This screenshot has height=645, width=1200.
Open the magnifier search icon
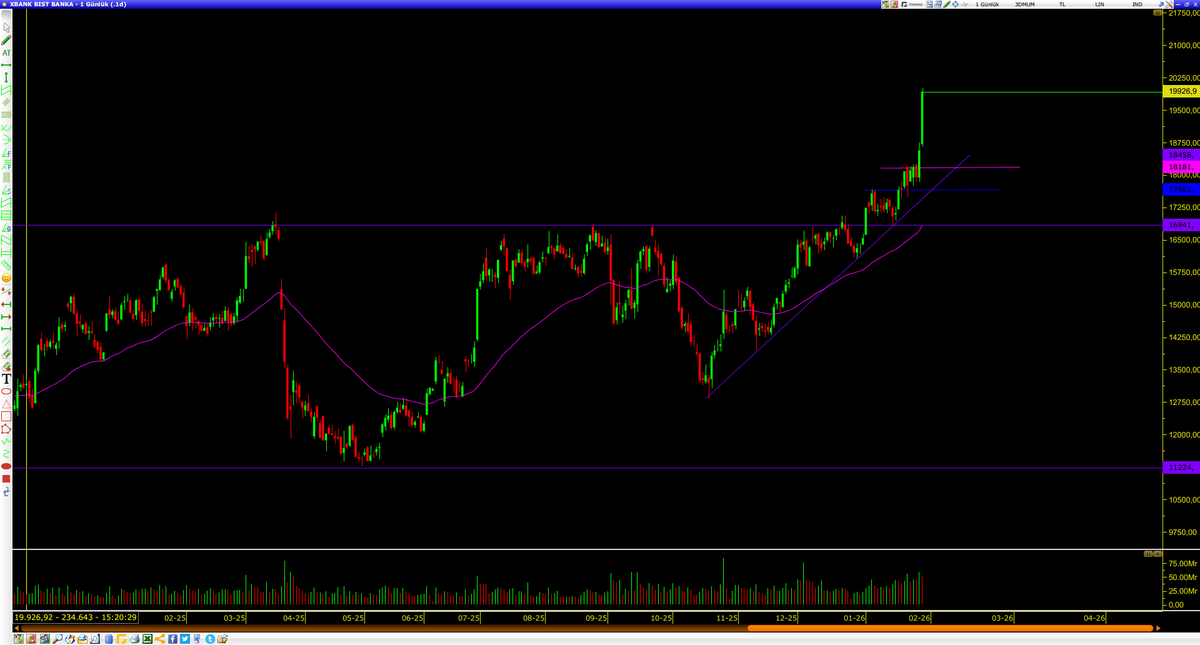click(58, 639)
